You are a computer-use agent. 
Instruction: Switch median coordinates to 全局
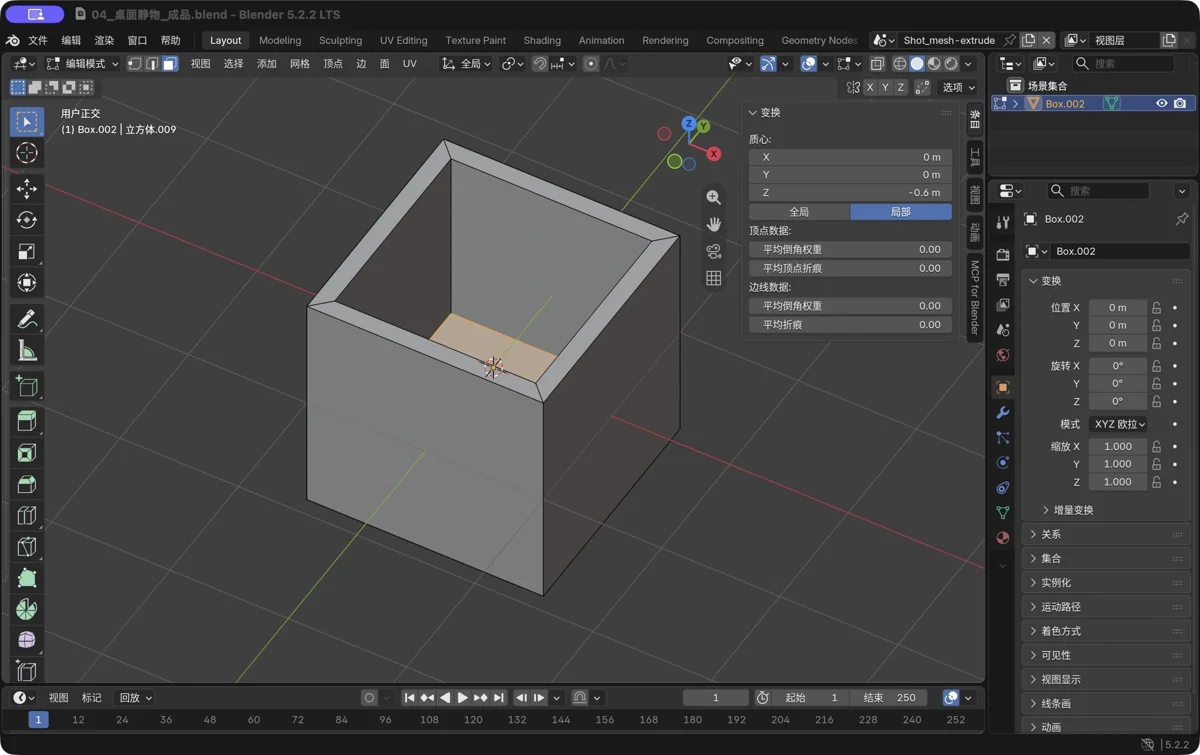point(799,212)
